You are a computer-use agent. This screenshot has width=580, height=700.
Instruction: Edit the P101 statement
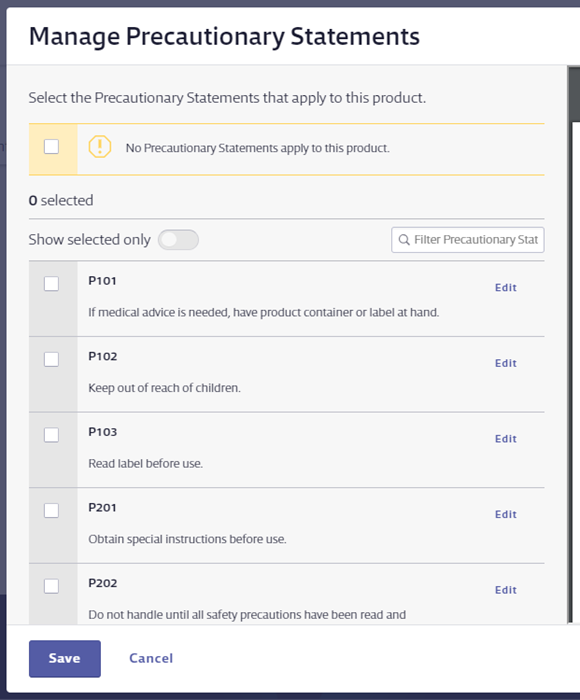click(505, 288)
